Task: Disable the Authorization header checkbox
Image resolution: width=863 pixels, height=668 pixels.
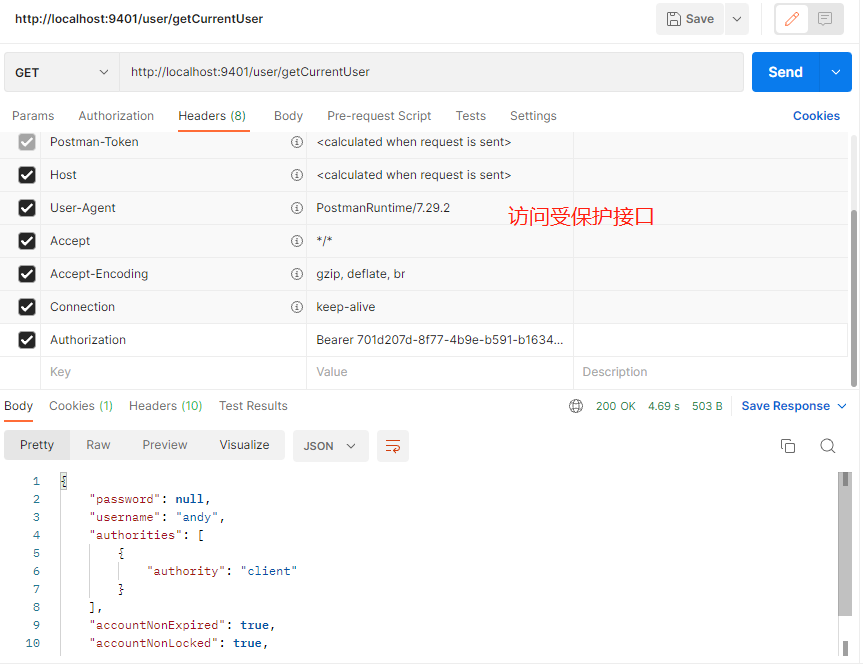Action: (x=27, y=340)
